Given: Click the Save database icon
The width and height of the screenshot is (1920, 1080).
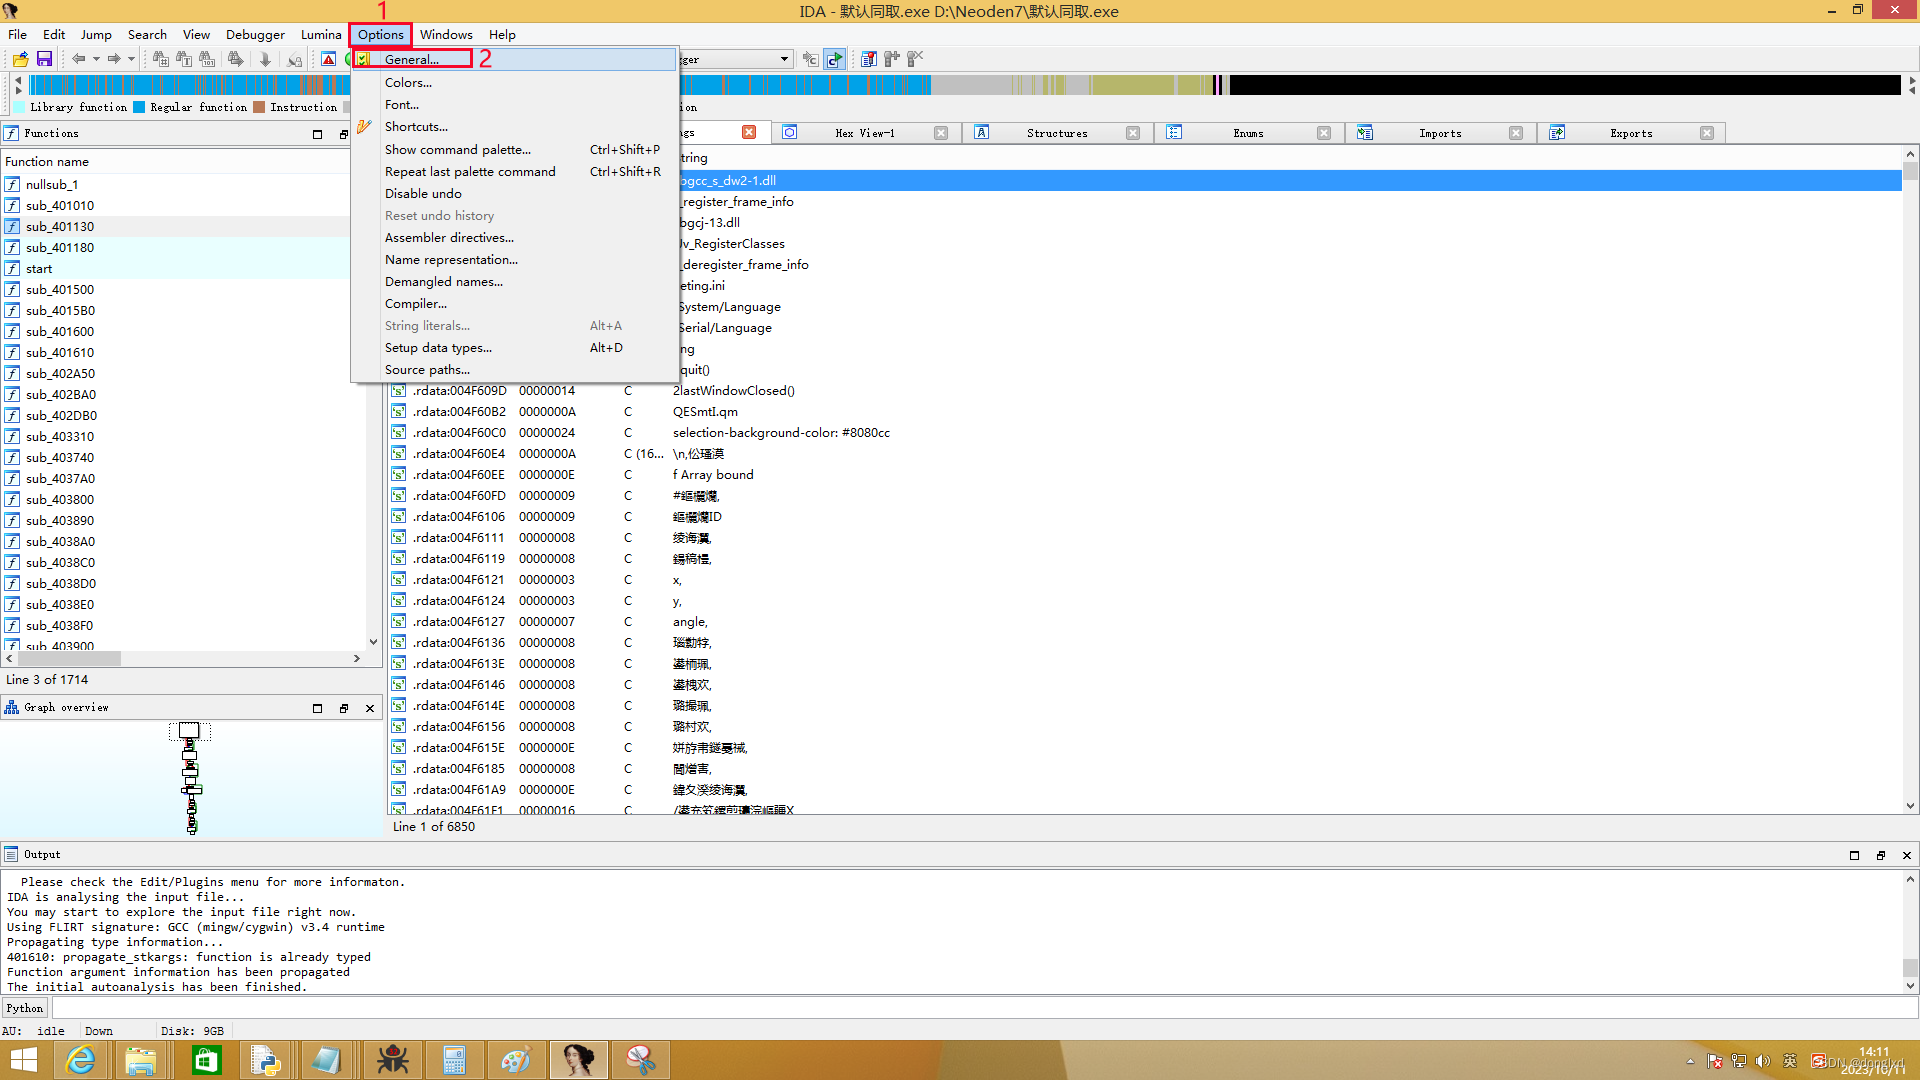Looking at the screenshot, I should pos(44,59).
